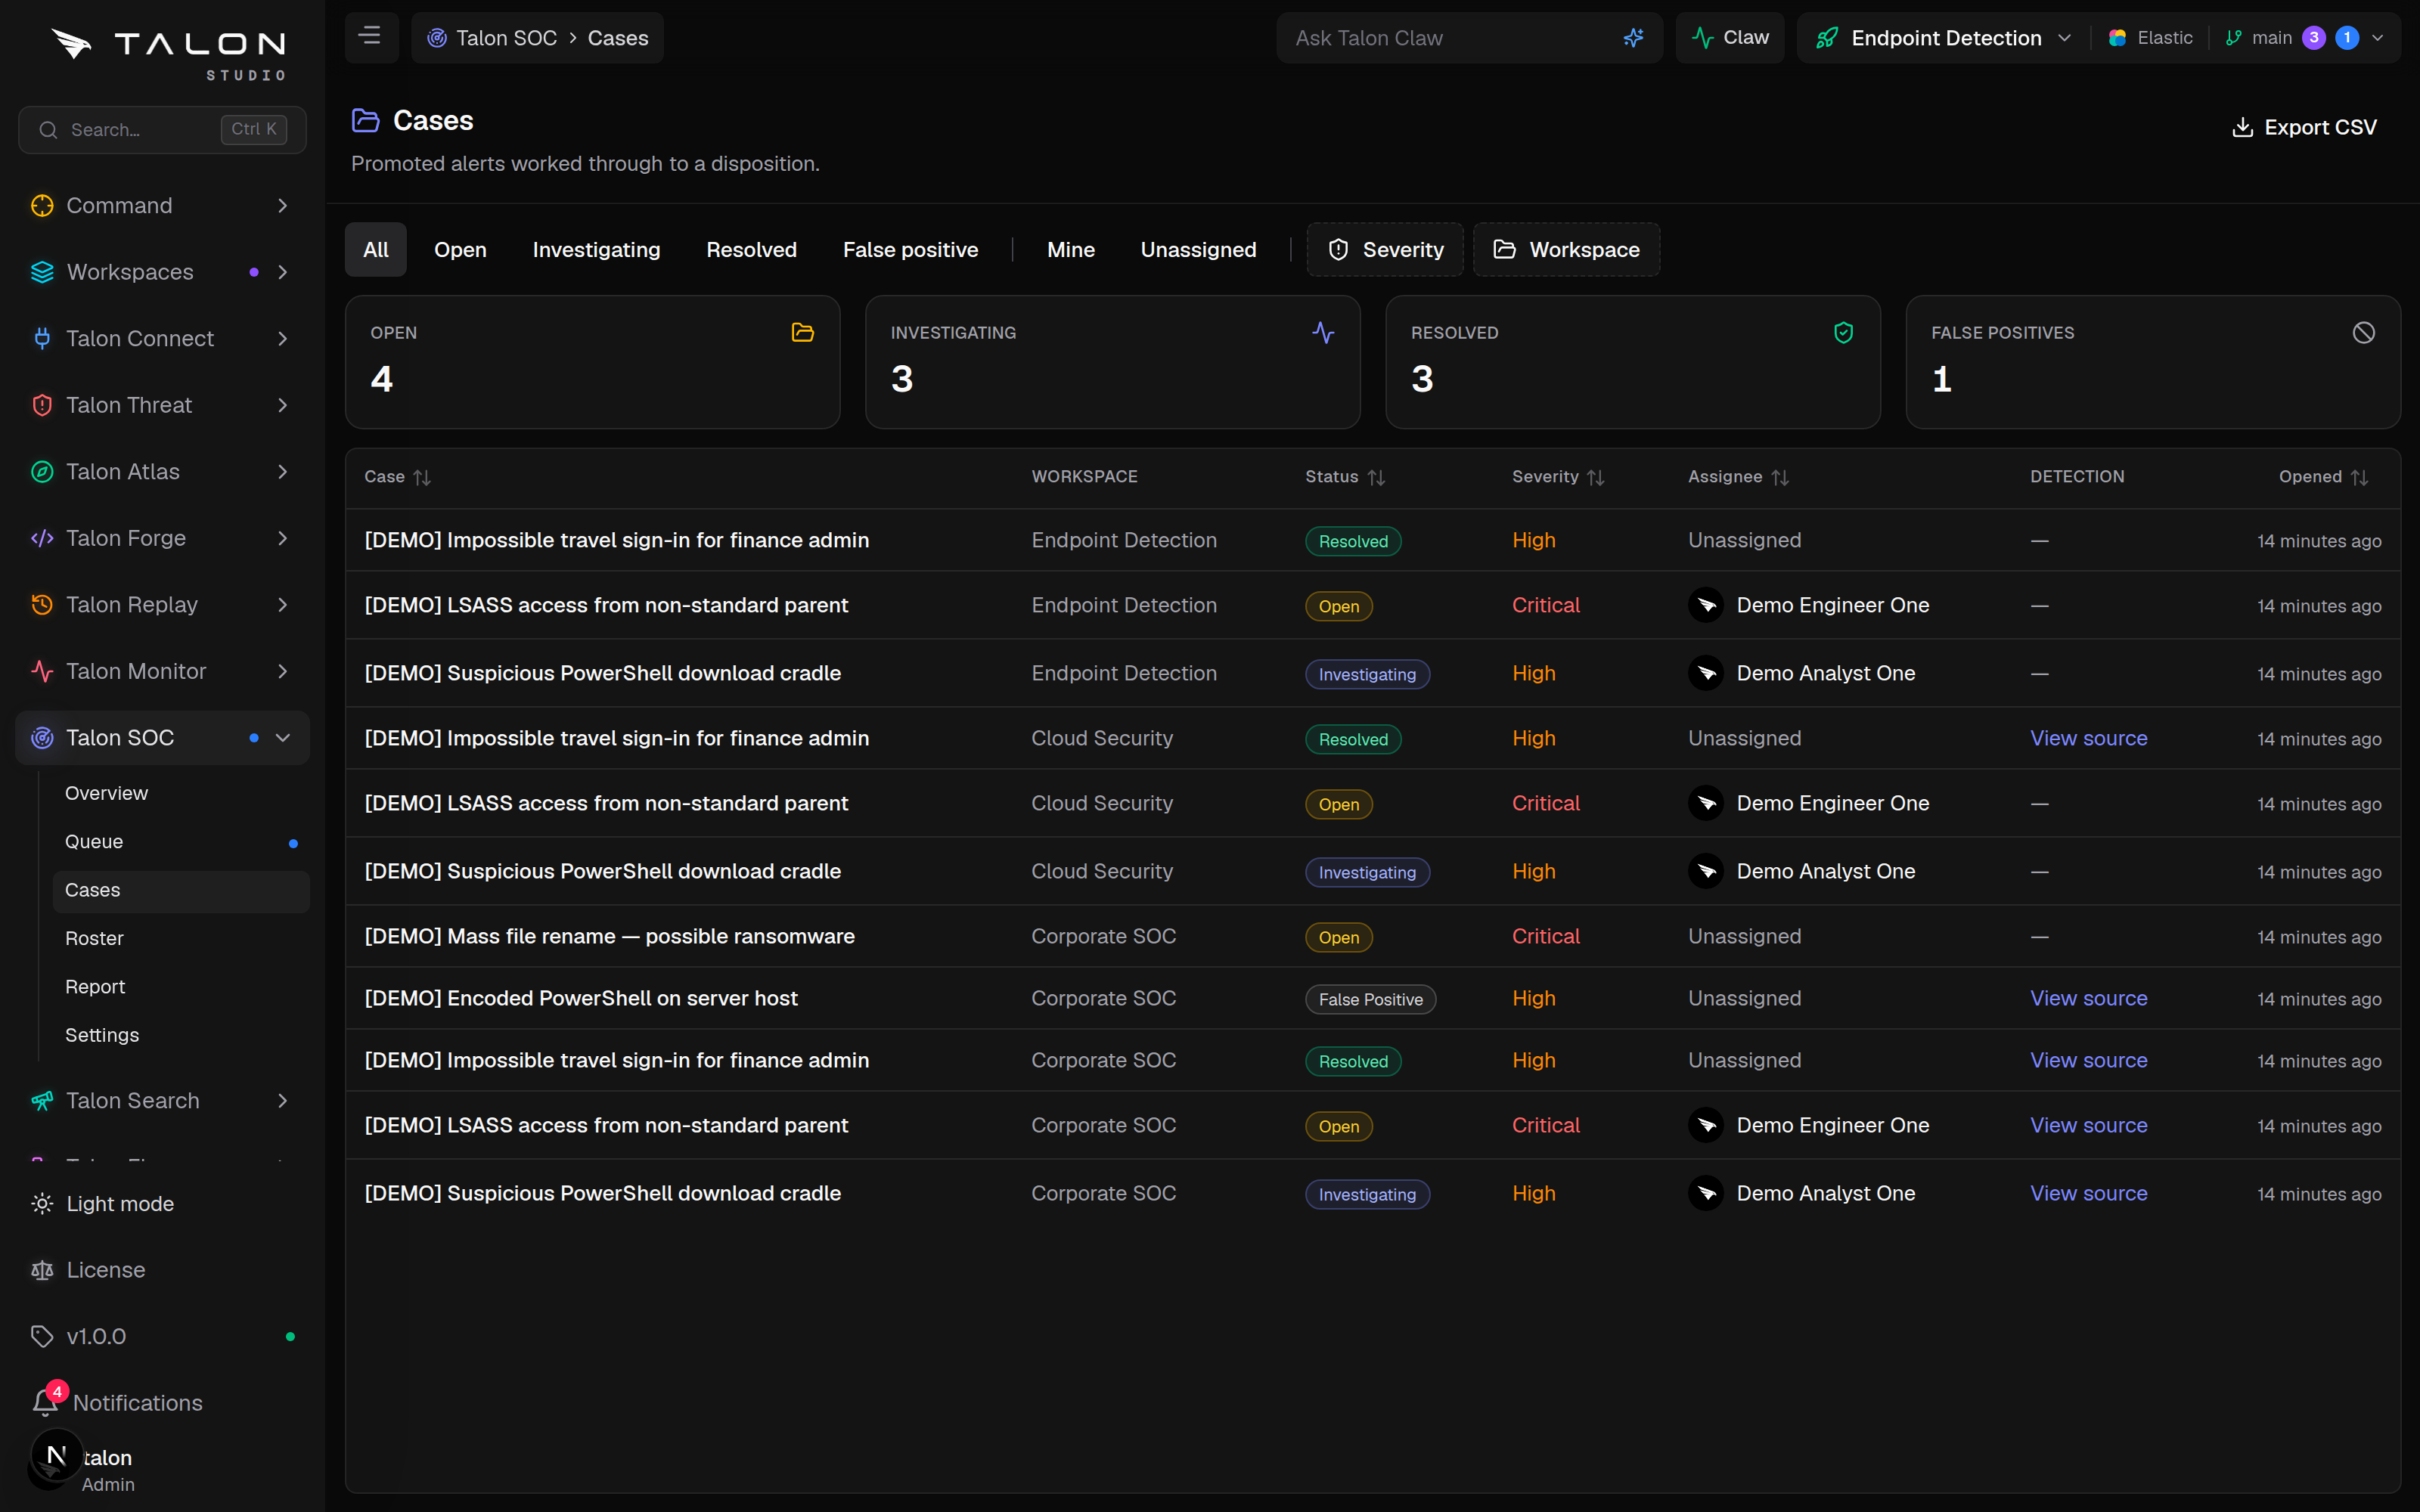Click the sort arrows next to Case column
This screenshot has height=1512, width=2420.
[422, 477]
